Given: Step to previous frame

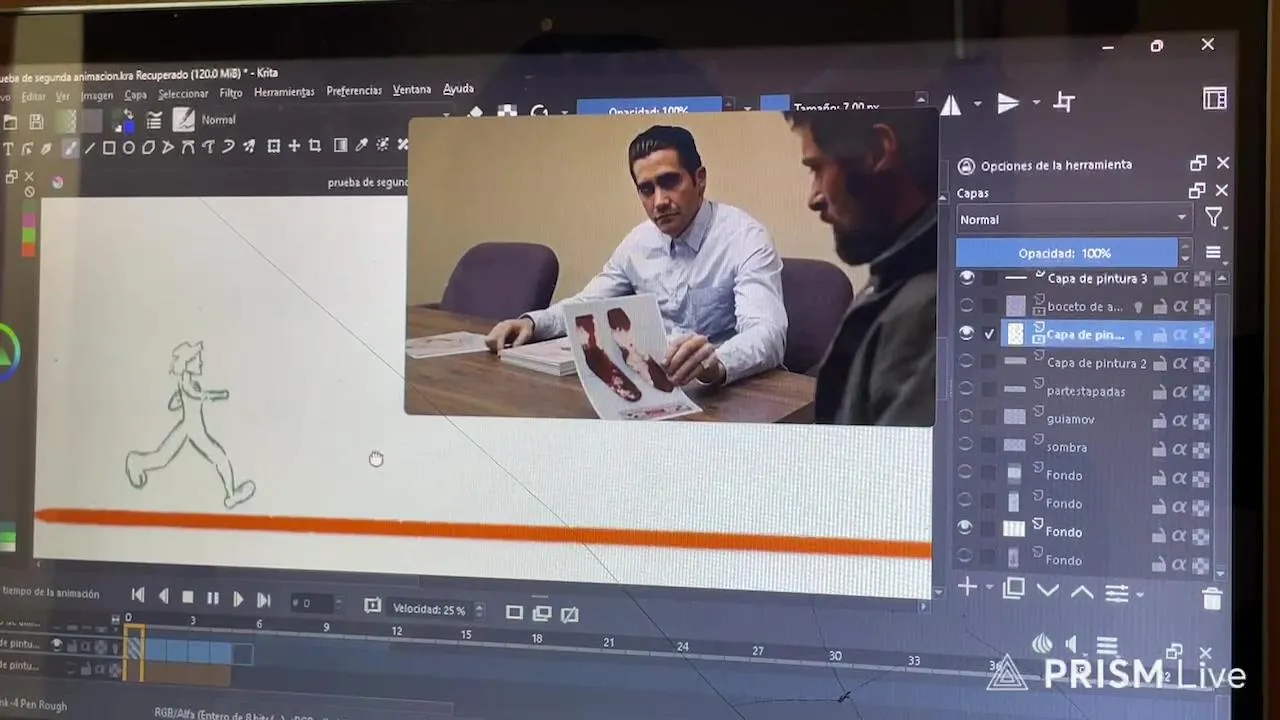Looking at the screenshot, I should [163, 597].
